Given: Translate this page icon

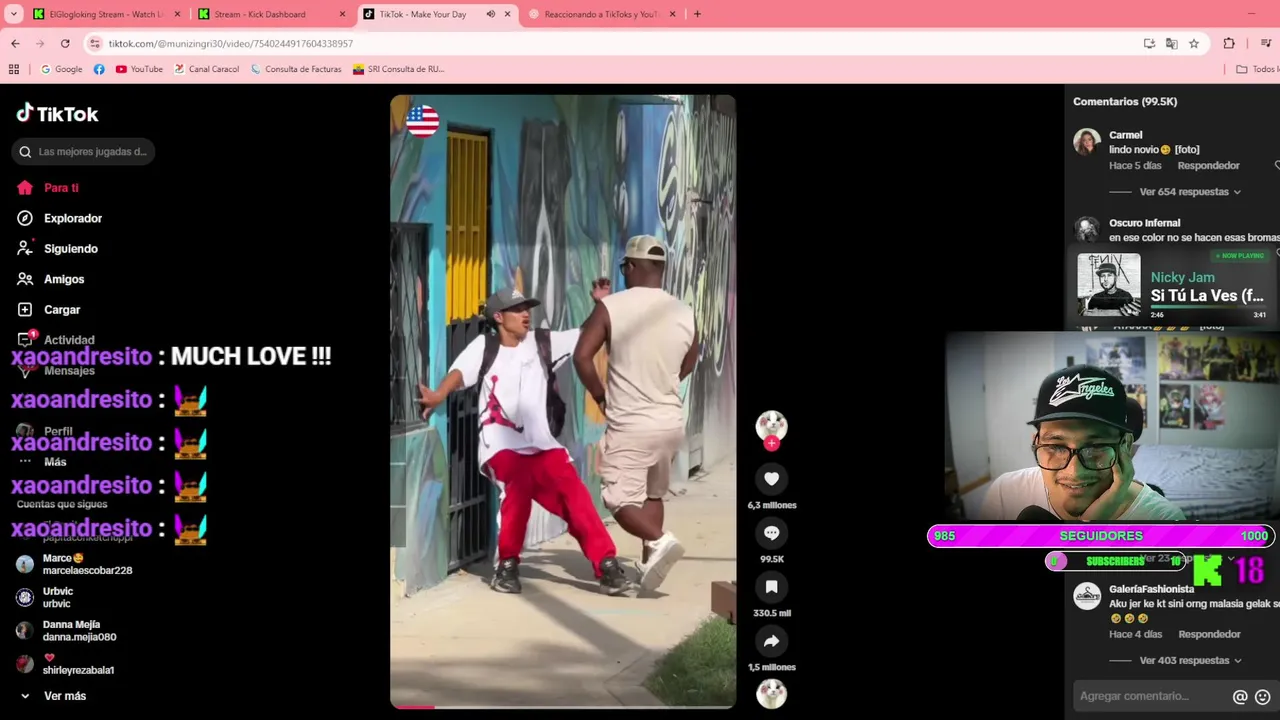Looking at the screenshot, I should click(x=1171, y=44).
